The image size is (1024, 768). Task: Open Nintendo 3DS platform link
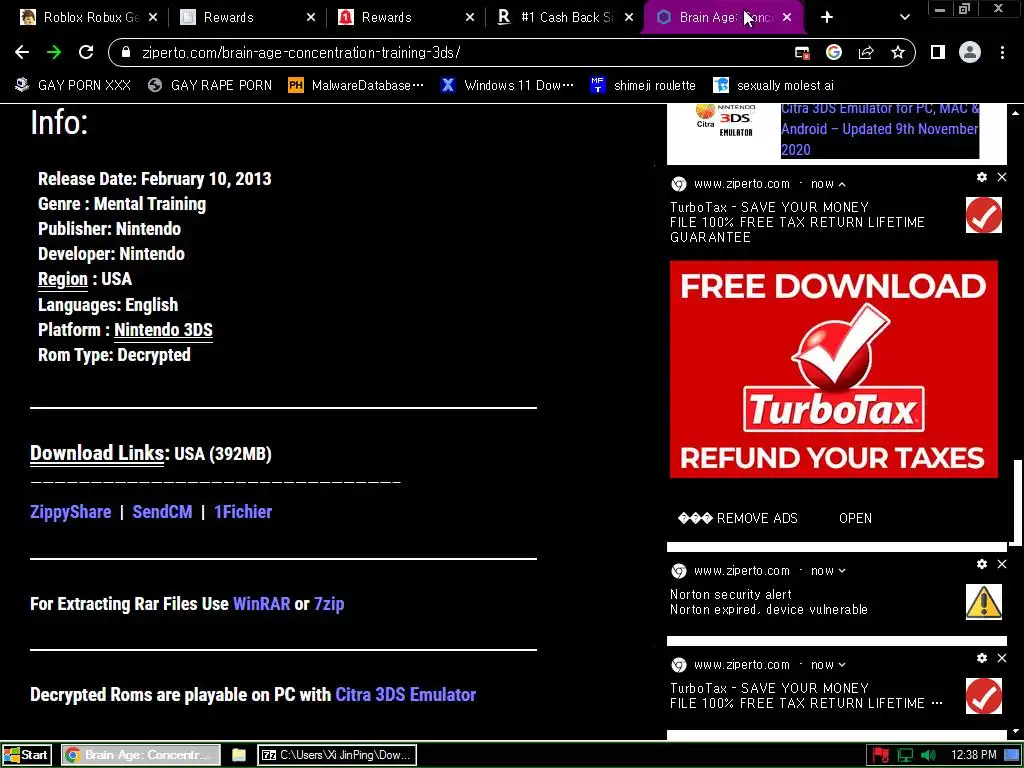pyautogui.click(x=163, y=330)
